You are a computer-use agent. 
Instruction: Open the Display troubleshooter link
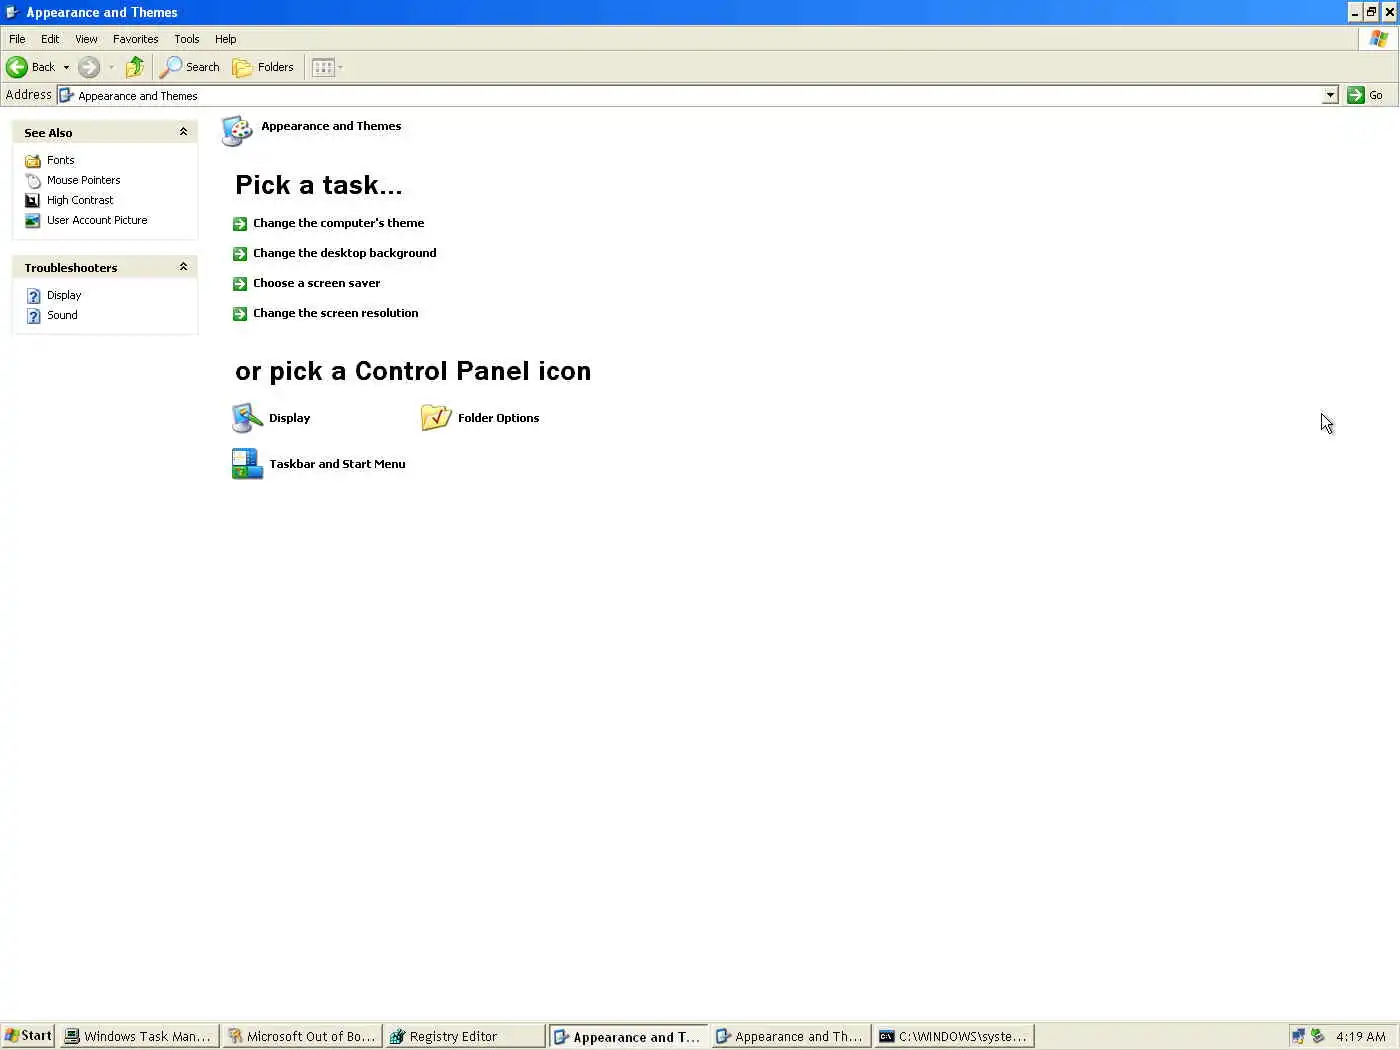tap(64, 295)
